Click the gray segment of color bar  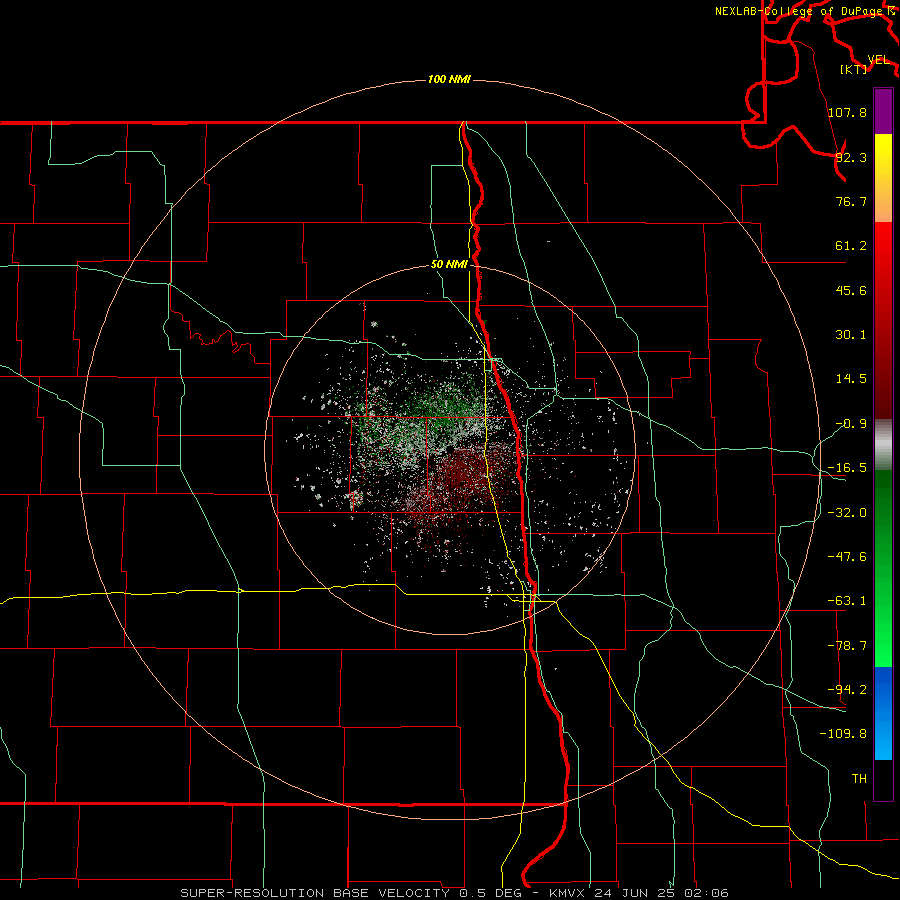click(883, 445)
